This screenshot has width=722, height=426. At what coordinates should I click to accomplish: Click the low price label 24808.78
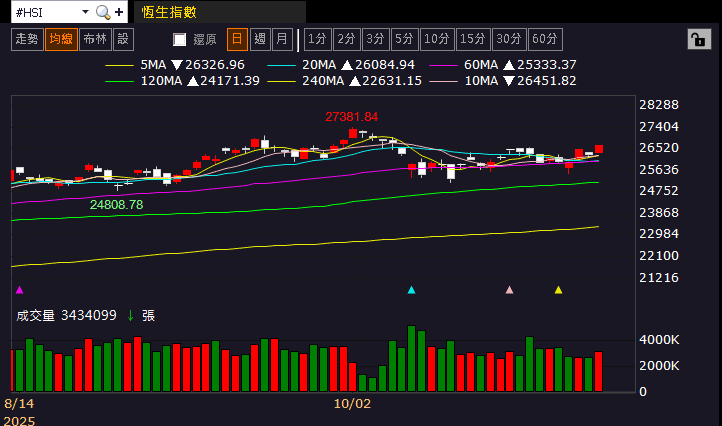coord(116,205)
